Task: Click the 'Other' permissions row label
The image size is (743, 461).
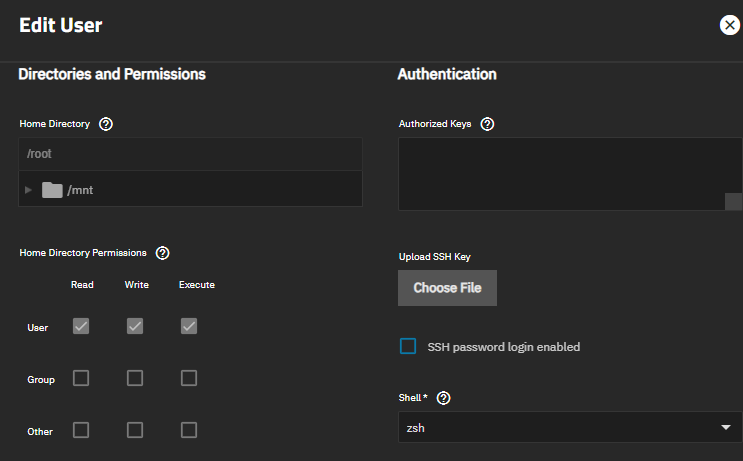Action: coord(40,432)
